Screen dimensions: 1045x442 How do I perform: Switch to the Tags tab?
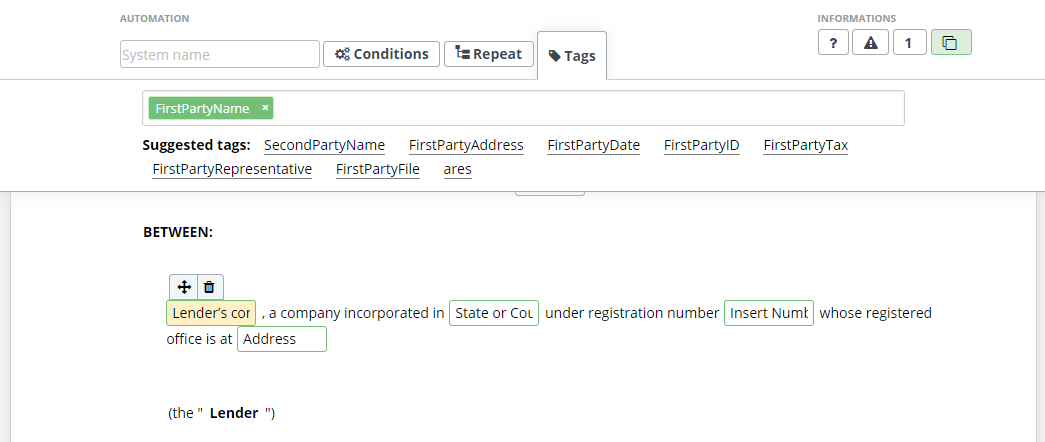click(x=572, y=56)
